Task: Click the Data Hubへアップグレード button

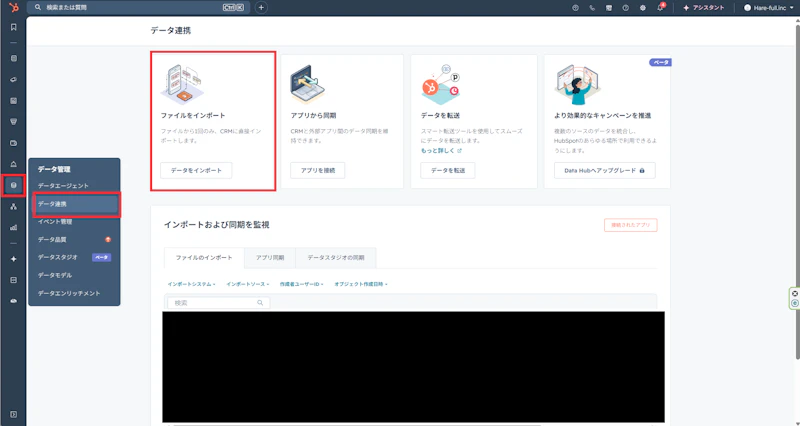Action: (605, 170)
